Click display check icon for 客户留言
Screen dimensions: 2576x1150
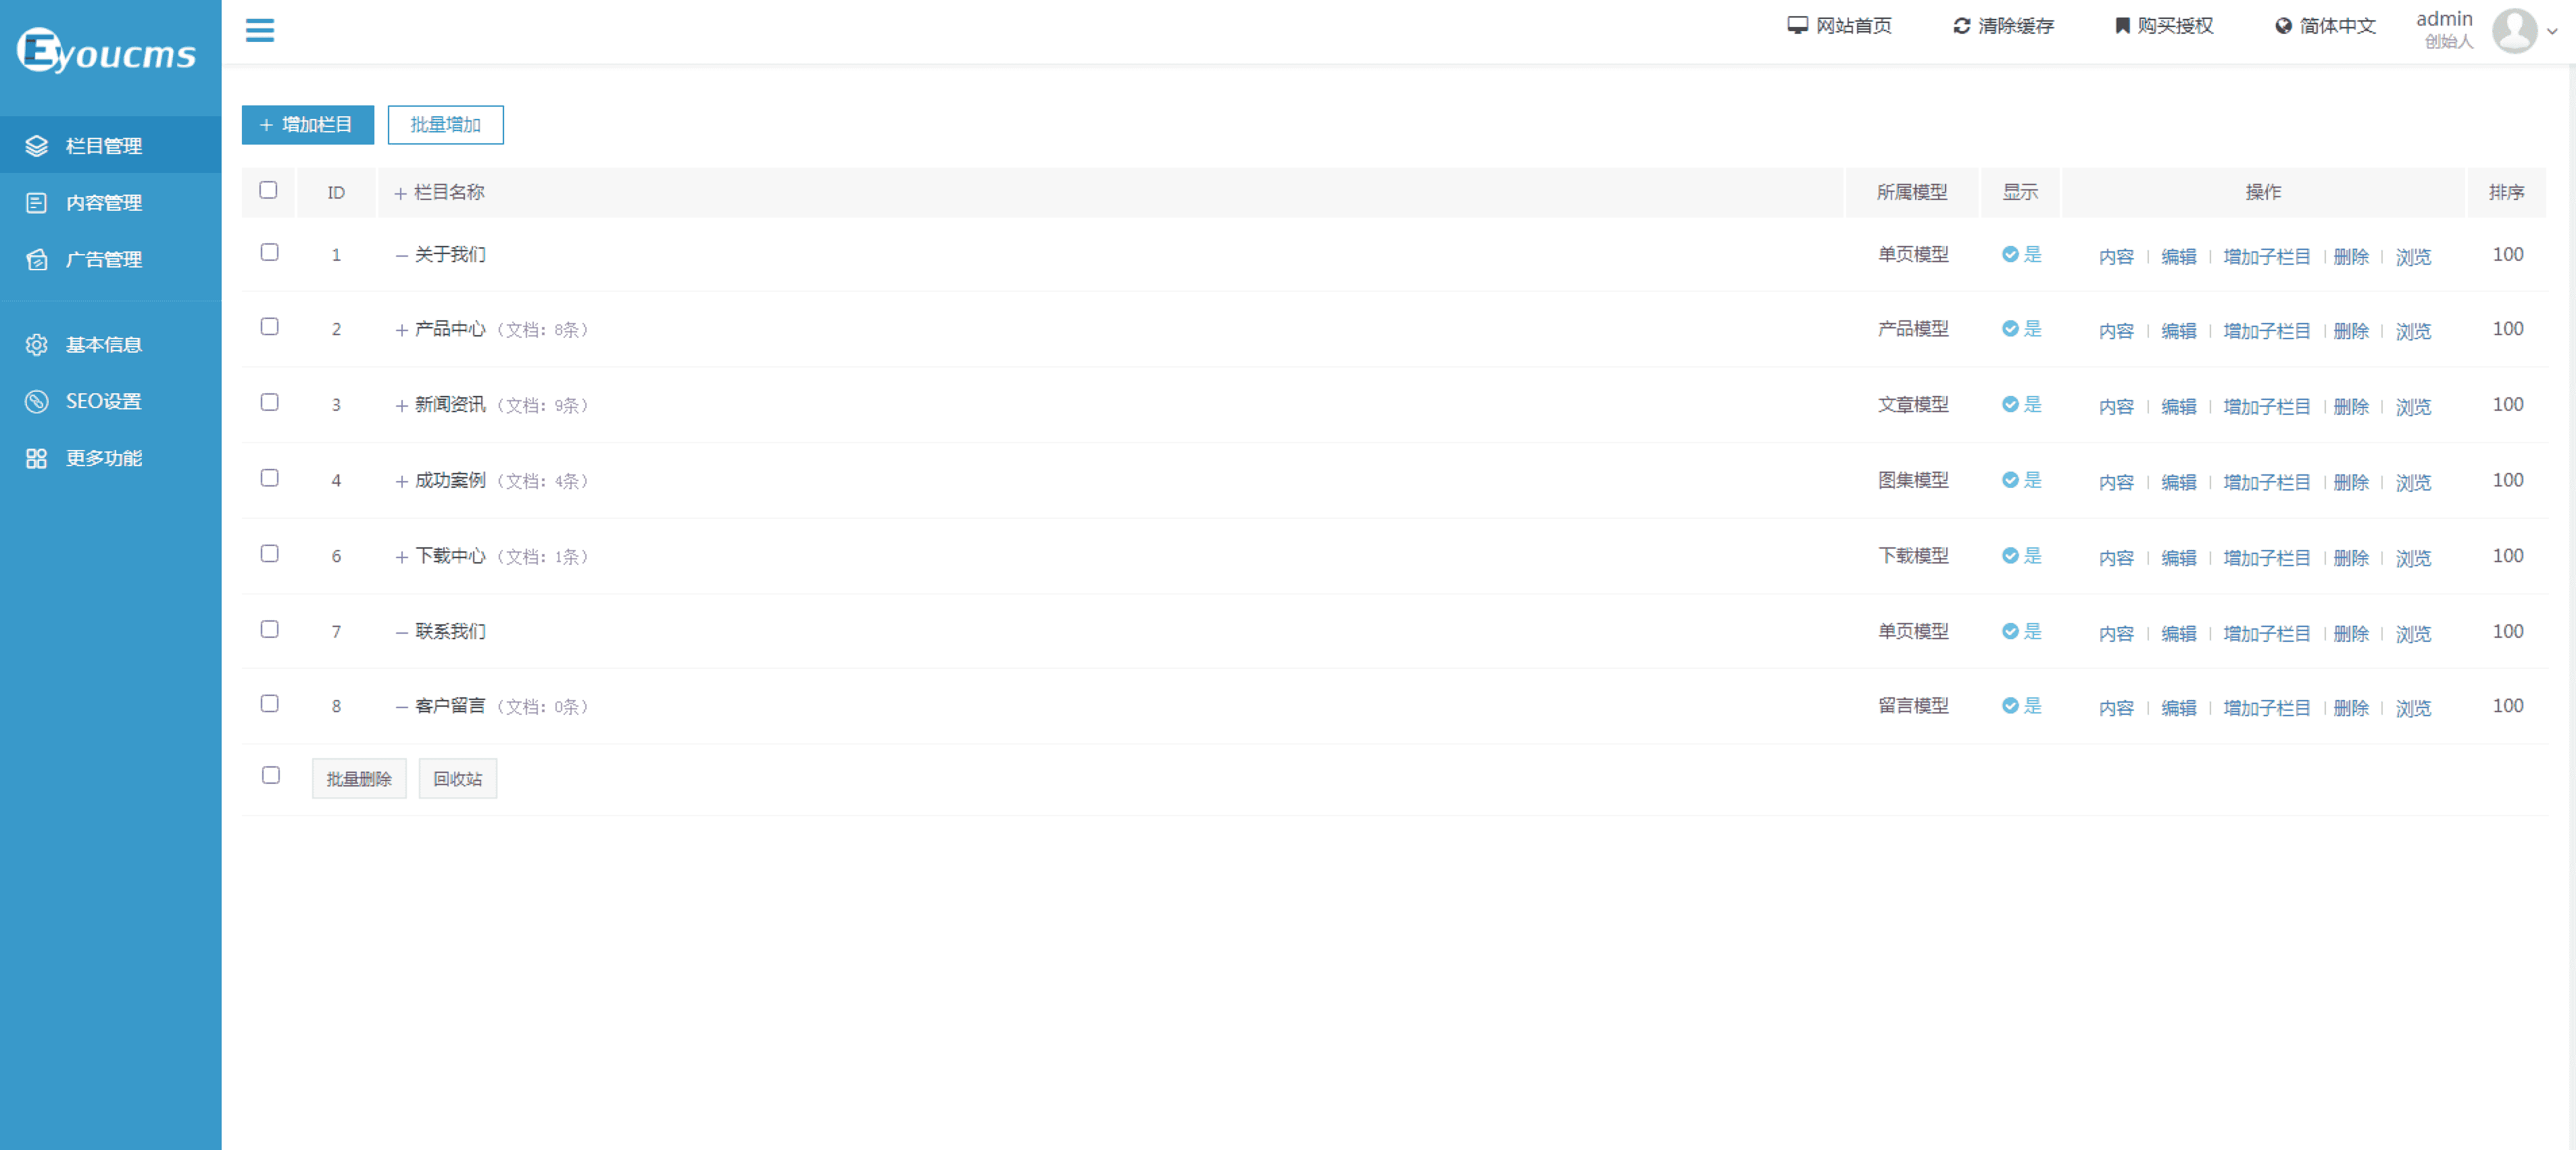(2010, 705)
